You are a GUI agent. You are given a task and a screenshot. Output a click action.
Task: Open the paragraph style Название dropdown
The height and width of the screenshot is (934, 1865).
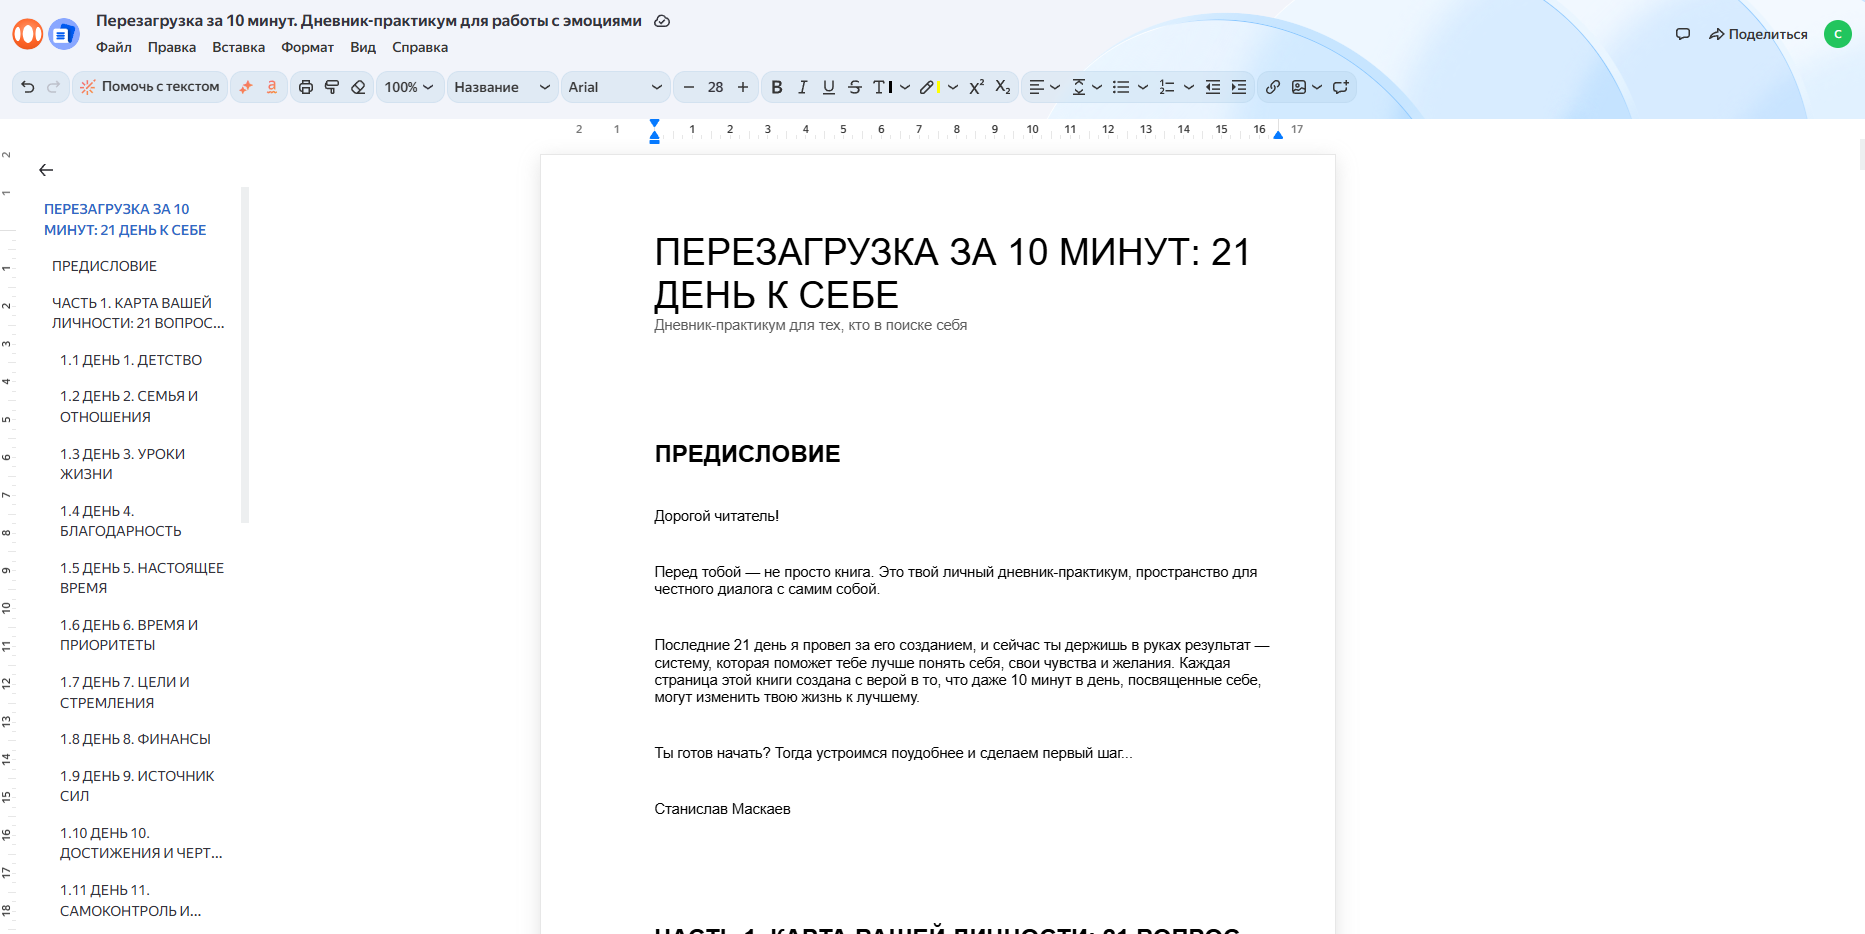(501, 87)
